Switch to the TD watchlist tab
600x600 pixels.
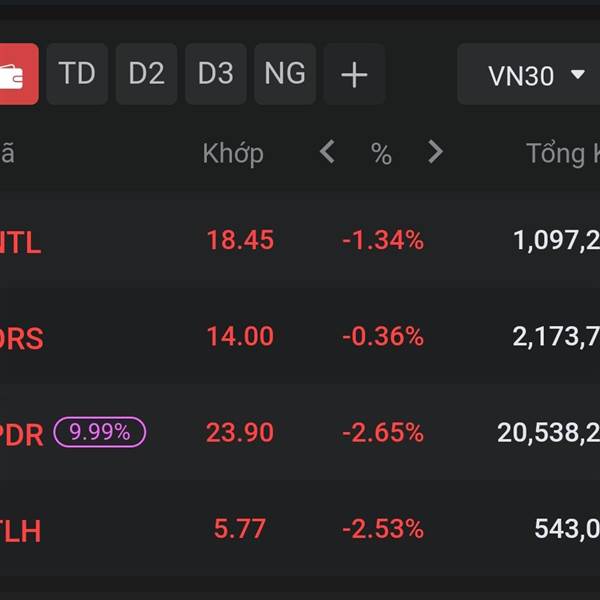[77, 74]
